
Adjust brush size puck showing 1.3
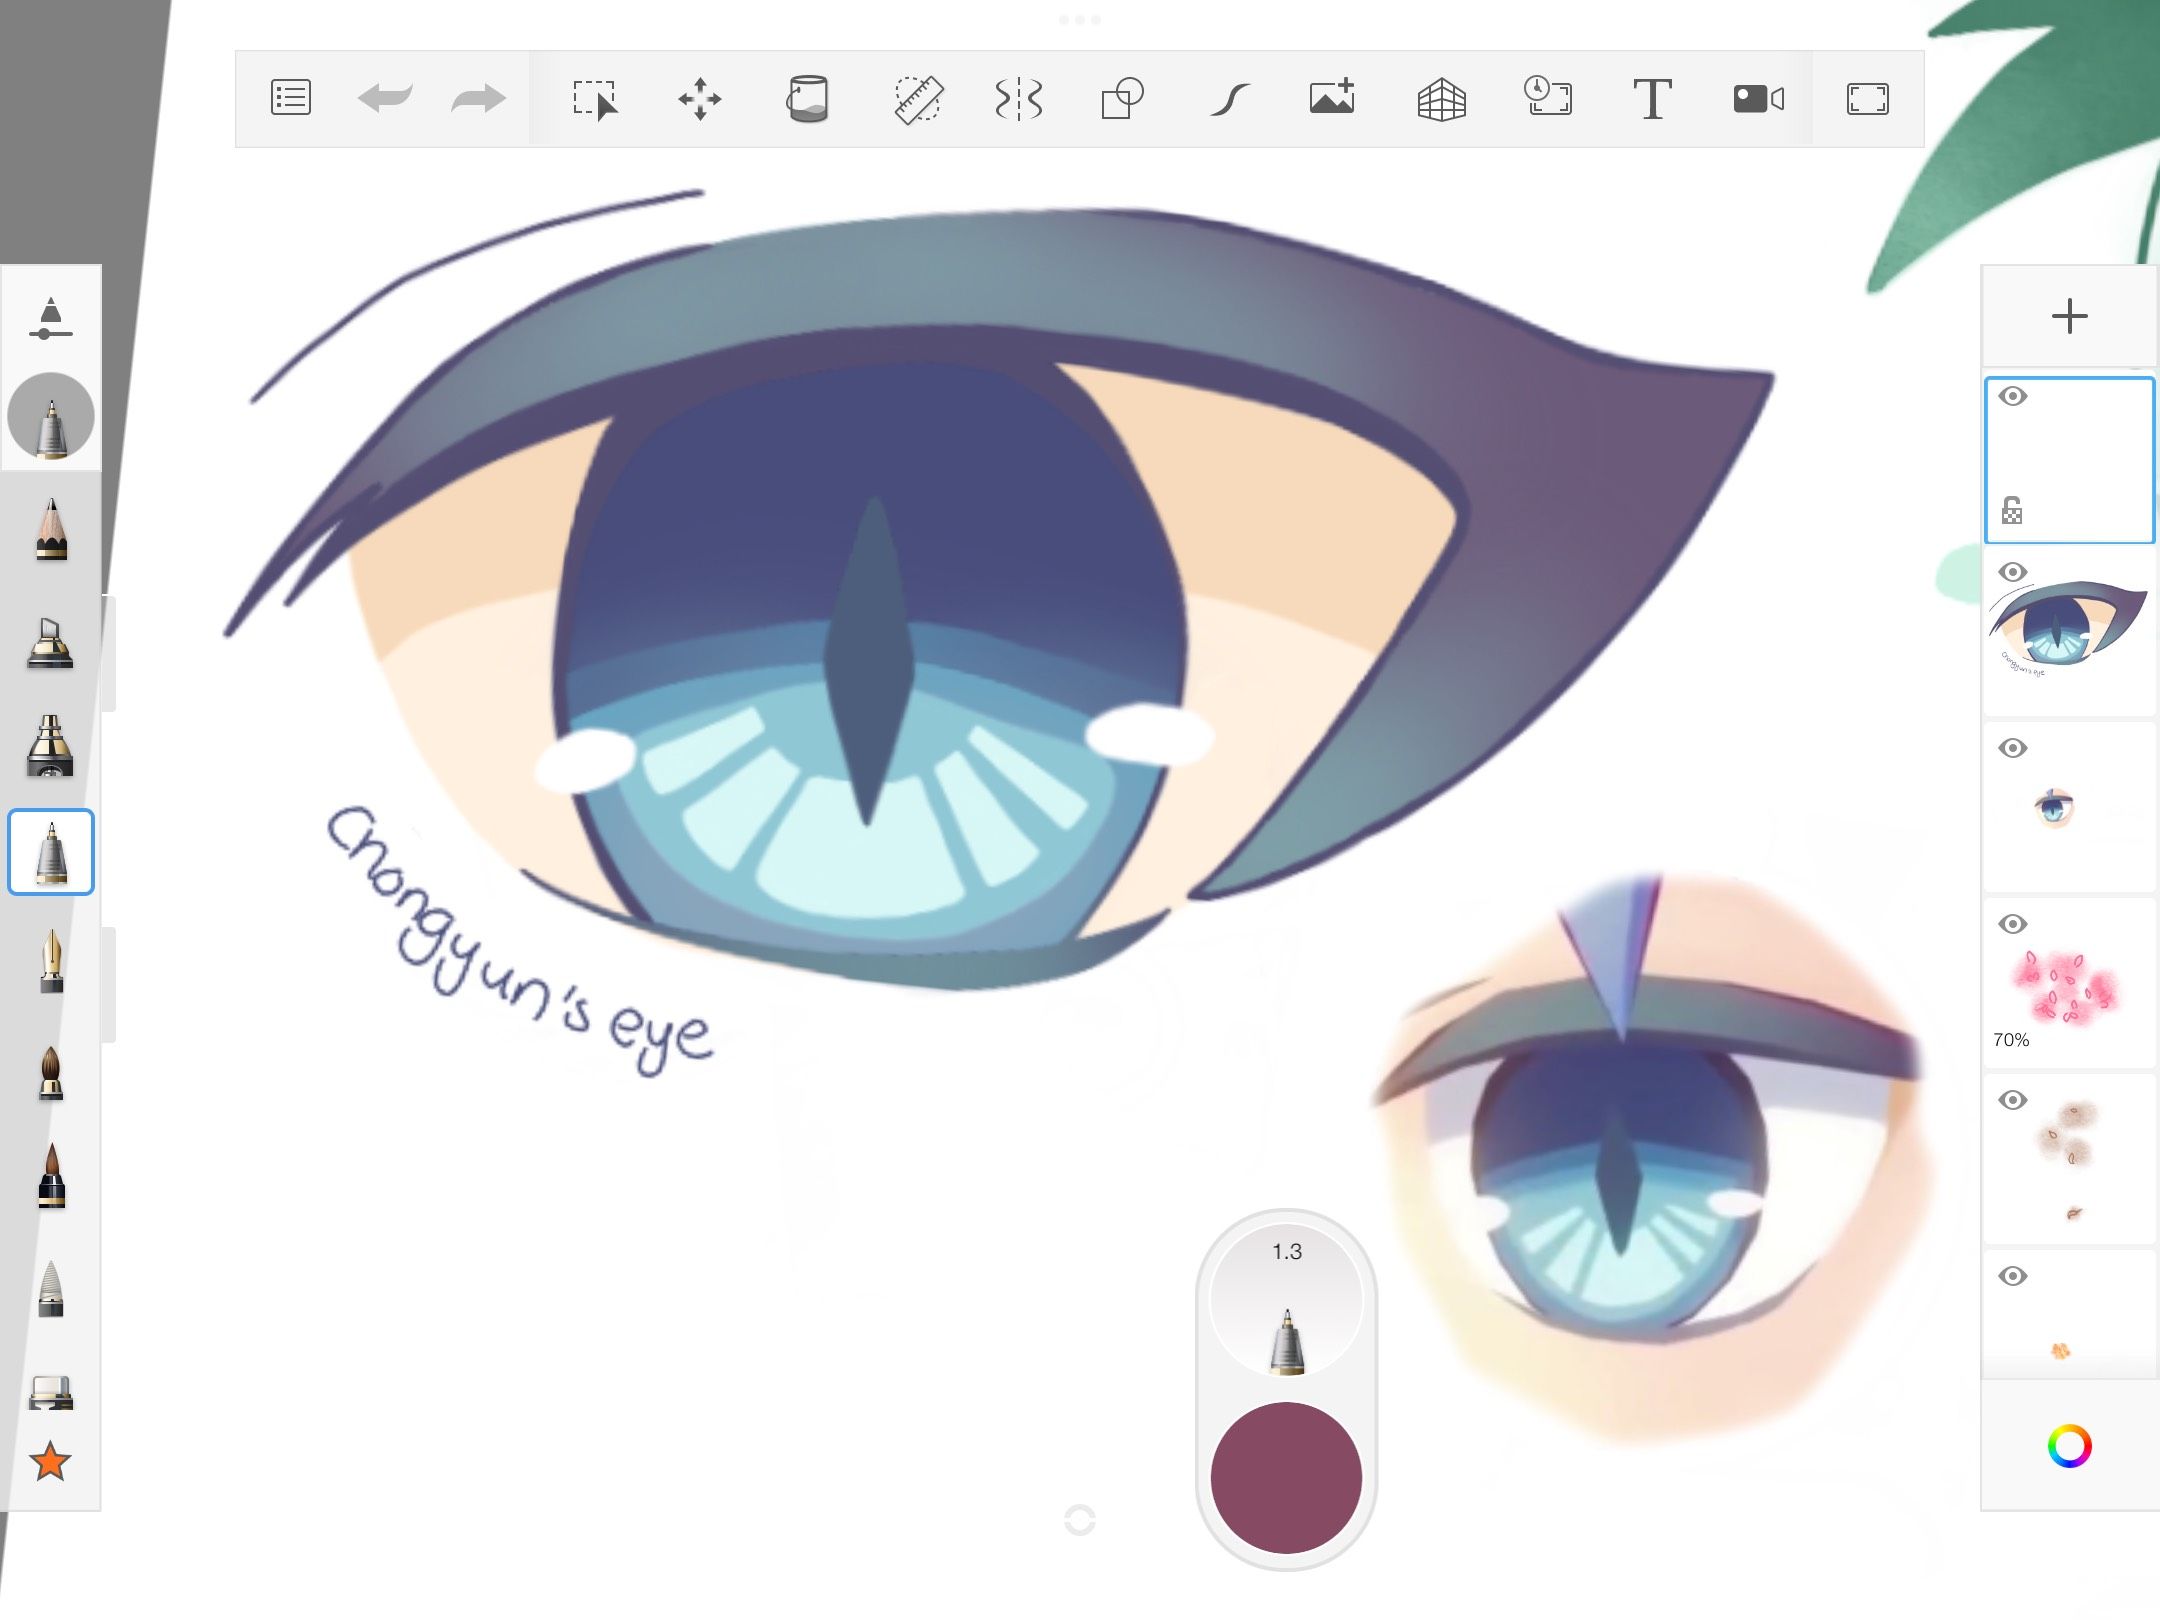(1286, 1300)
